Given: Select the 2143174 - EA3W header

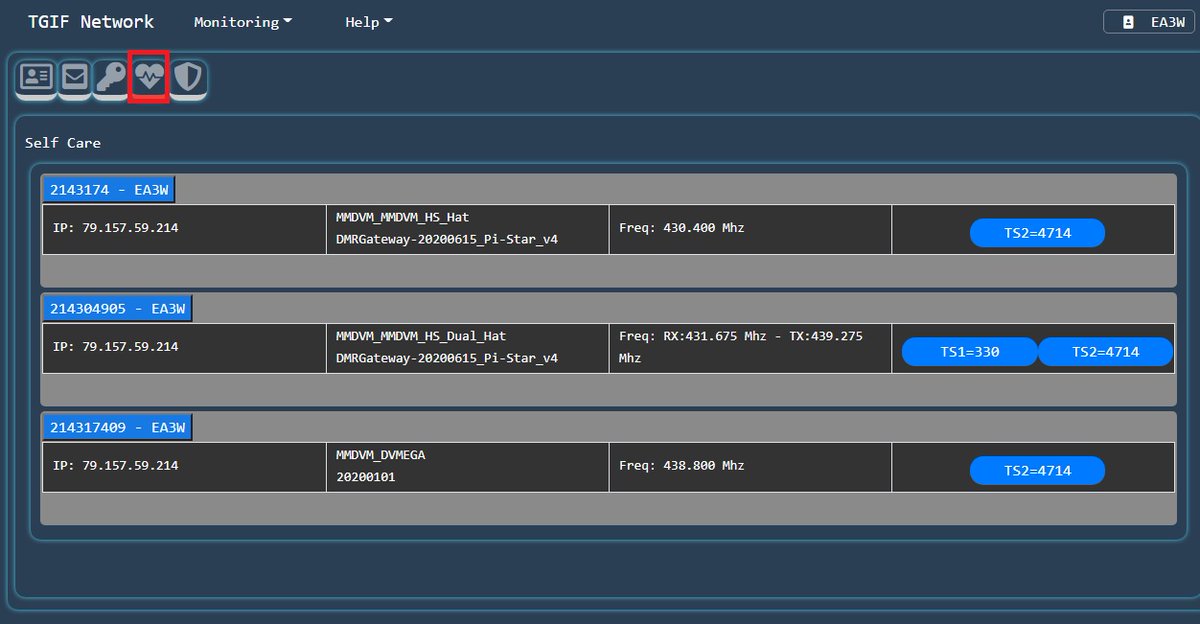Looking at the screenshot, I should point(110,190).
